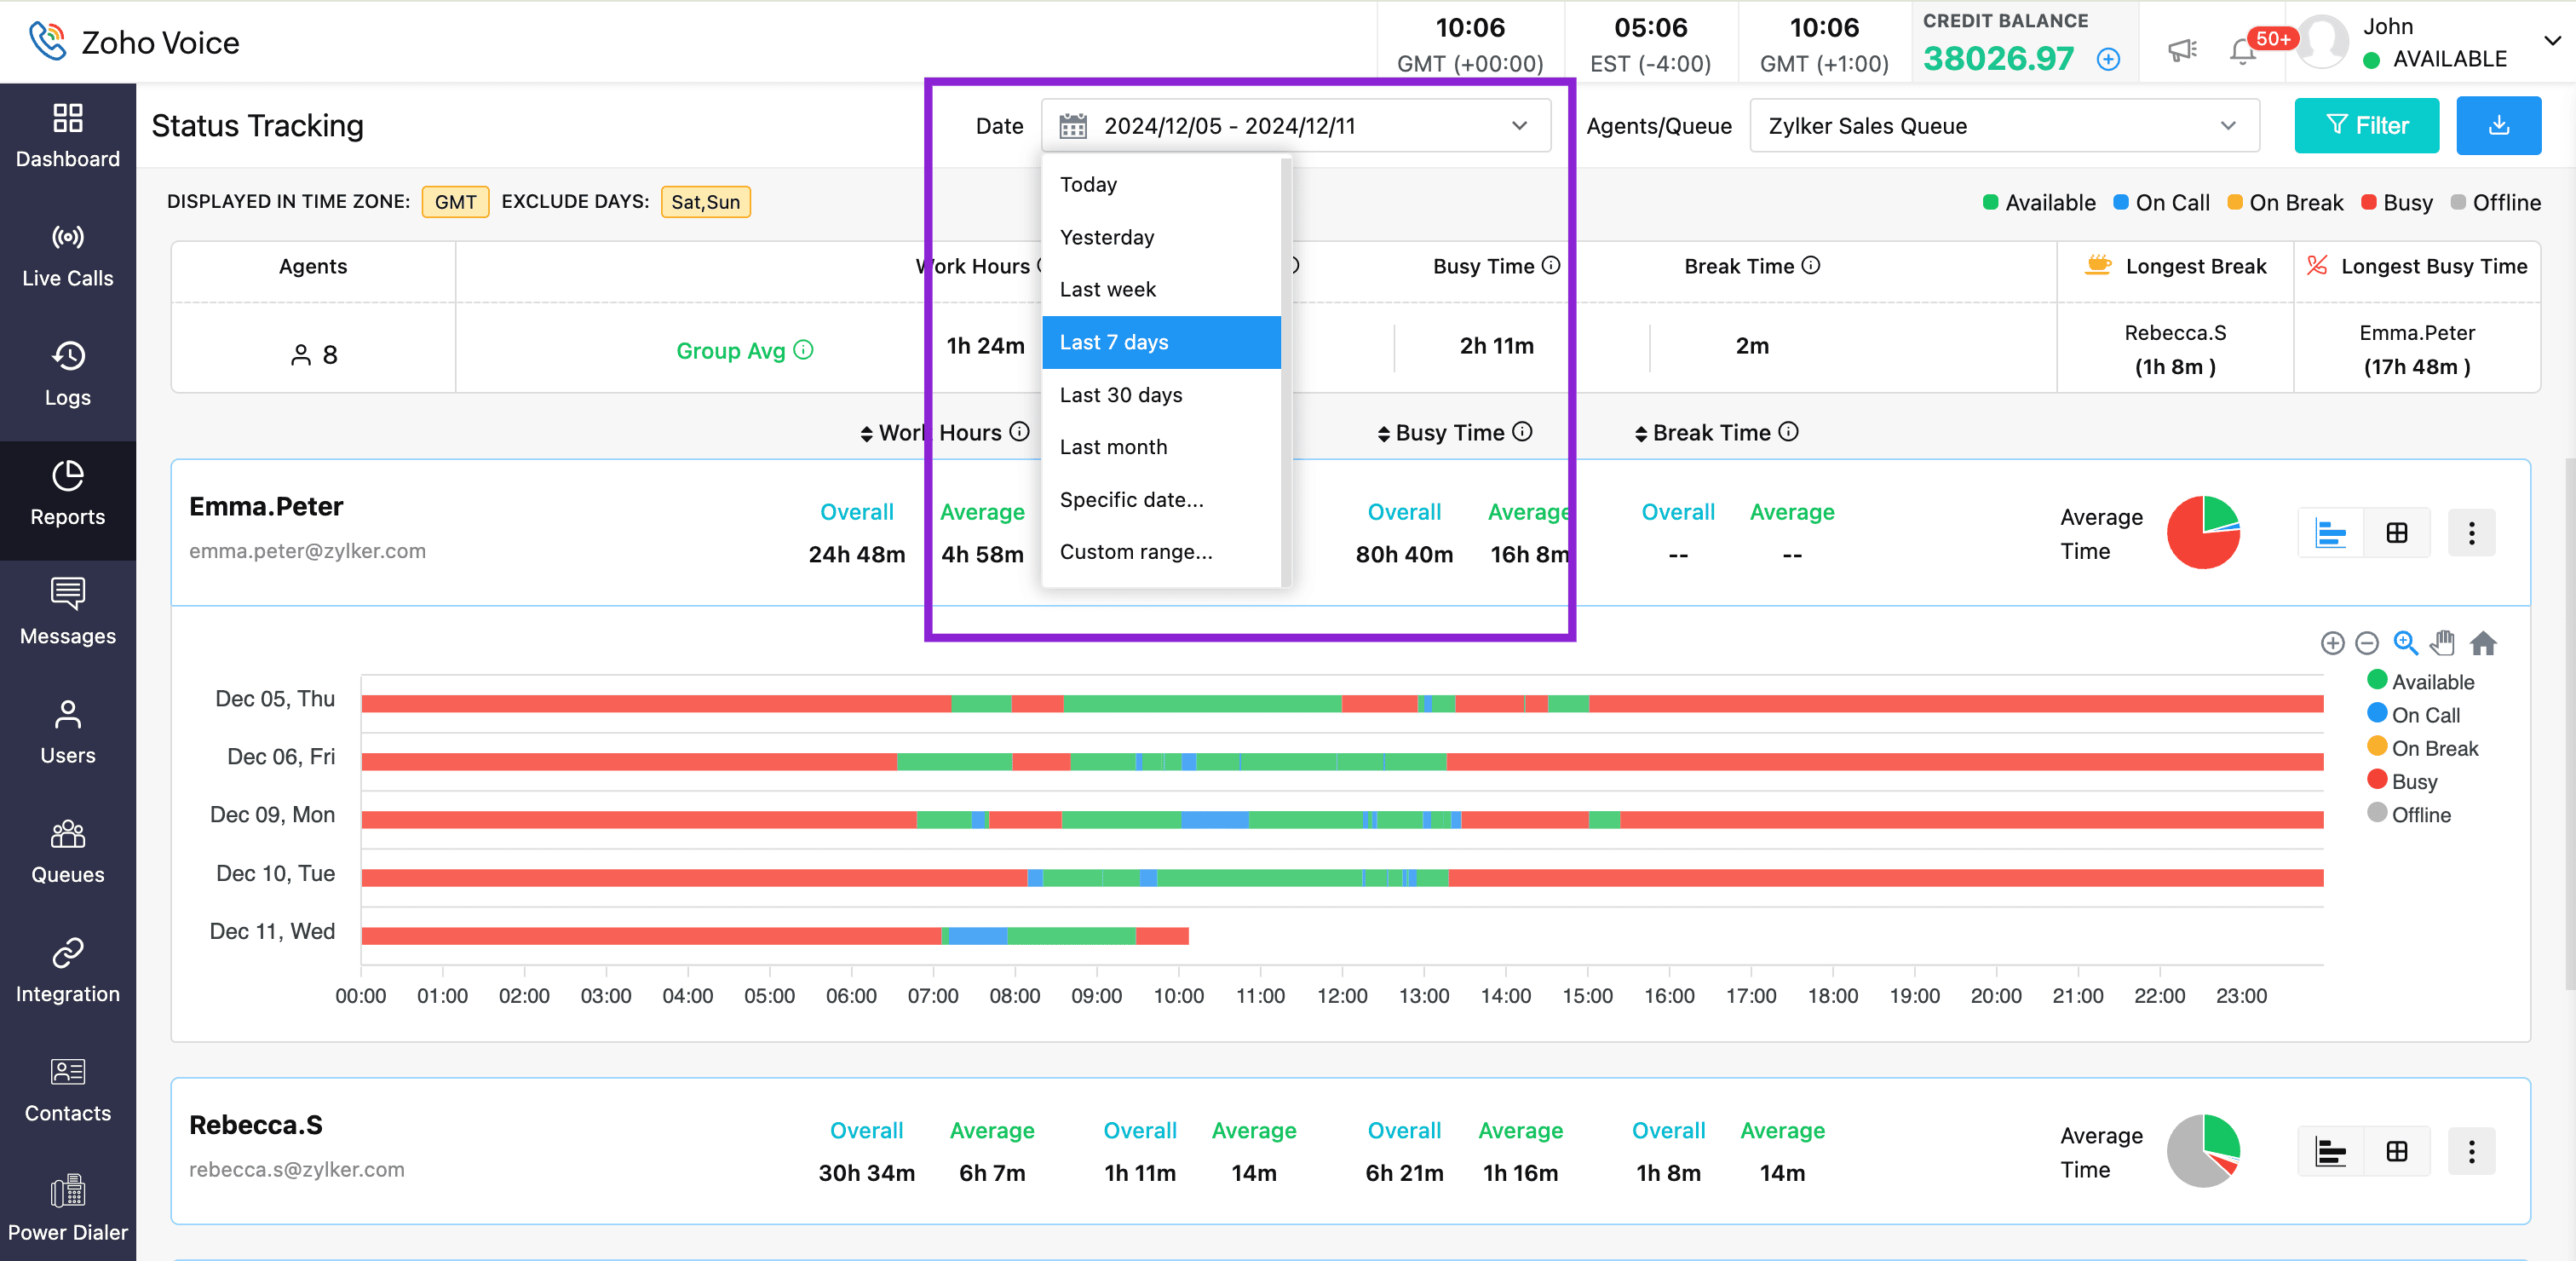The height and width of the screenshot is (1261, 2576).
Task: Reset chart with the home icon
Action: [x=2483, y=643]
